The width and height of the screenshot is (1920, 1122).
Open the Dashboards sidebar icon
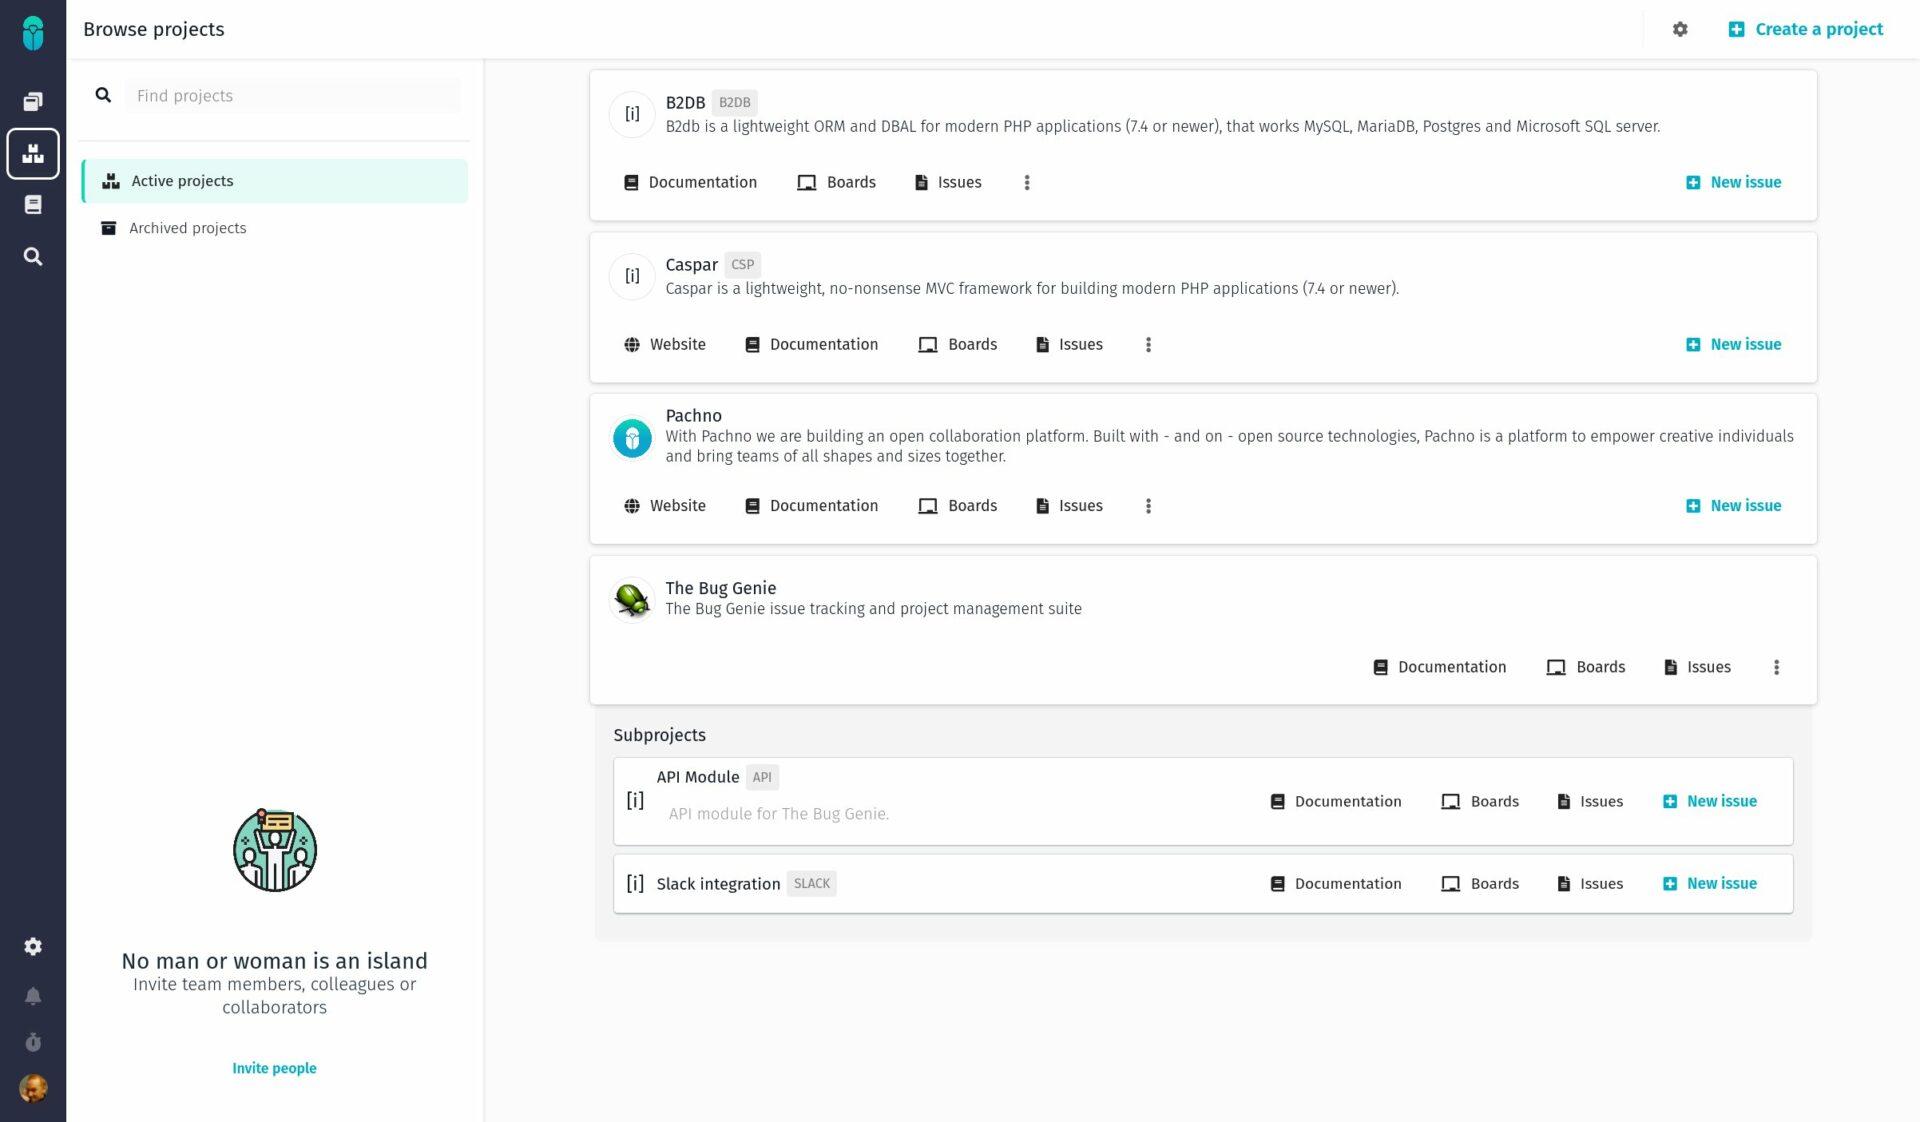pos(33,101)
